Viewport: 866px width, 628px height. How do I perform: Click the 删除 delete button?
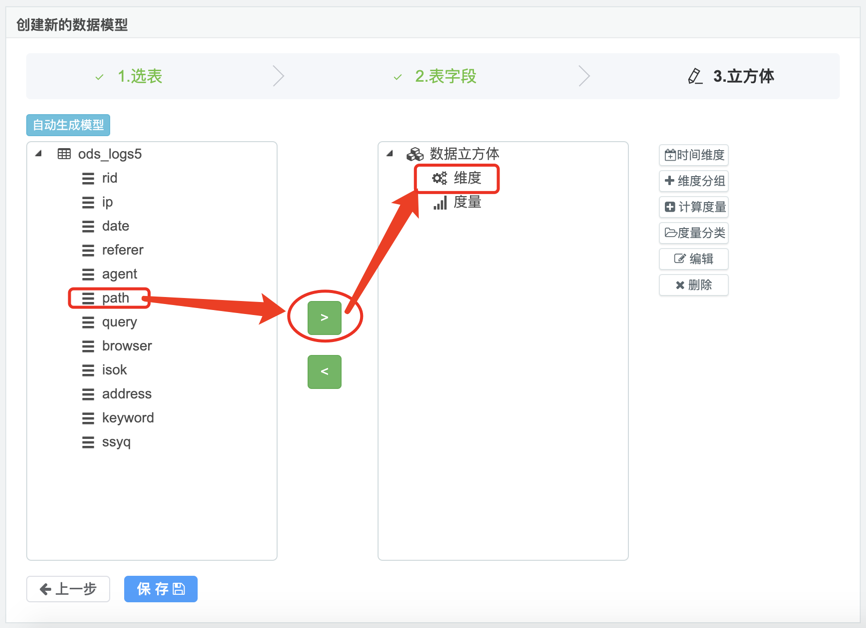(694, 285)
